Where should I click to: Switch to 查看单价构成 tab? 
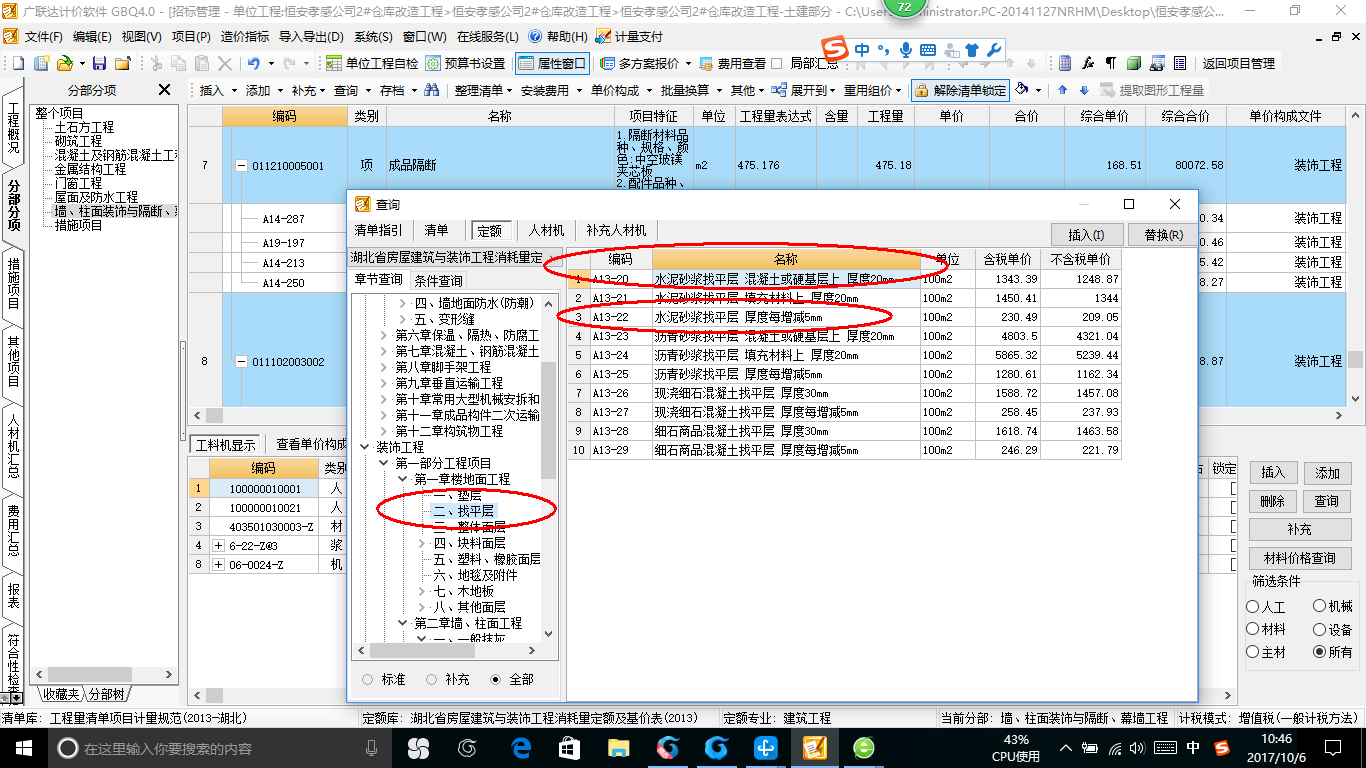tap(309, 445)
